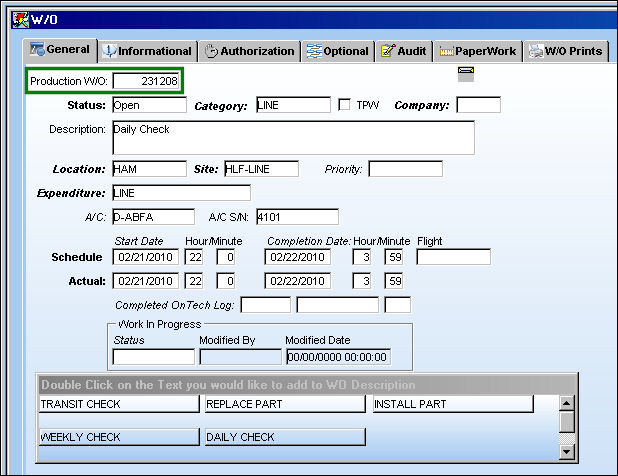Click the W/O window title icon
This screenshot has height=476, width=618.
tap(20, 19)
